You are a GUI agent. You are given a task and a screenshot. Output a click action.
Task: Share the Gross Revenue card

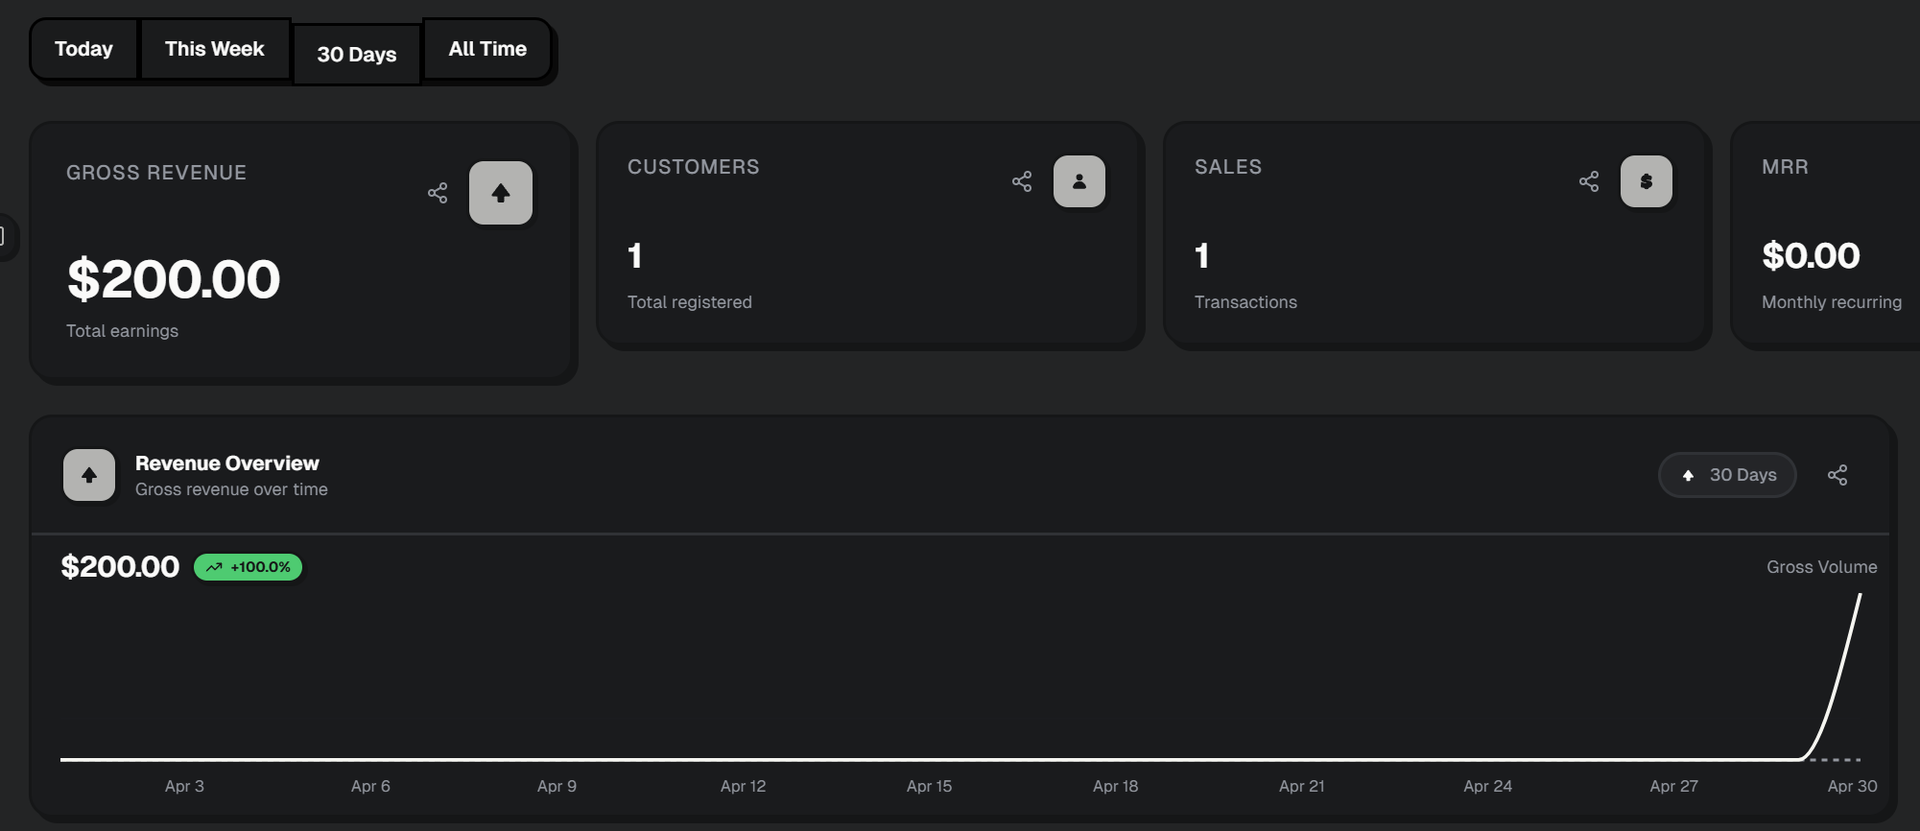click(x=437, y=193)
